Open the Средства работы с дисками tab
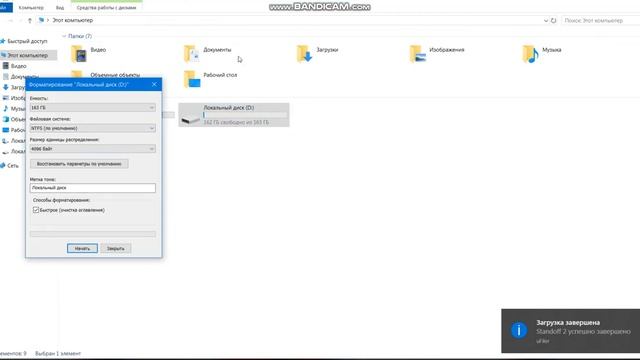This screenshot has height=360, width=640. [106, 8]
